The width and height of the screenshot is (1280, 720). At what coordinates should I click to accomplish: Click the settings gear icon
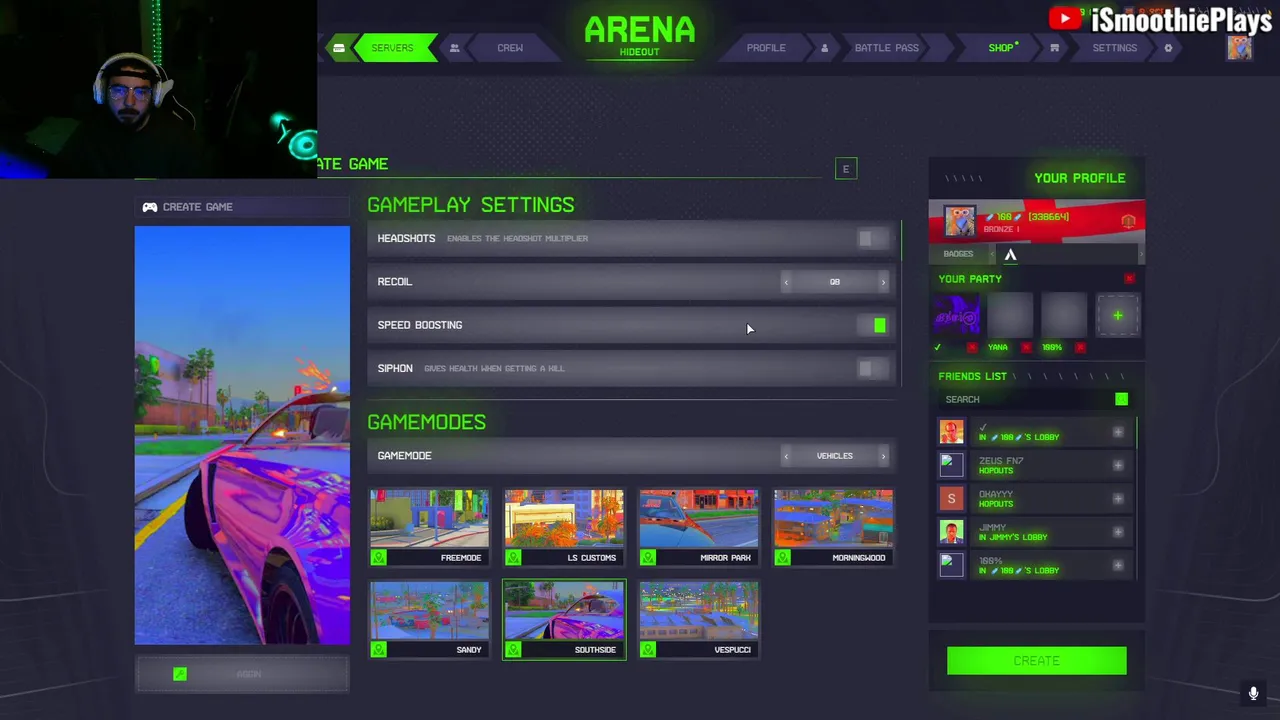click(x=1168, y=48)
